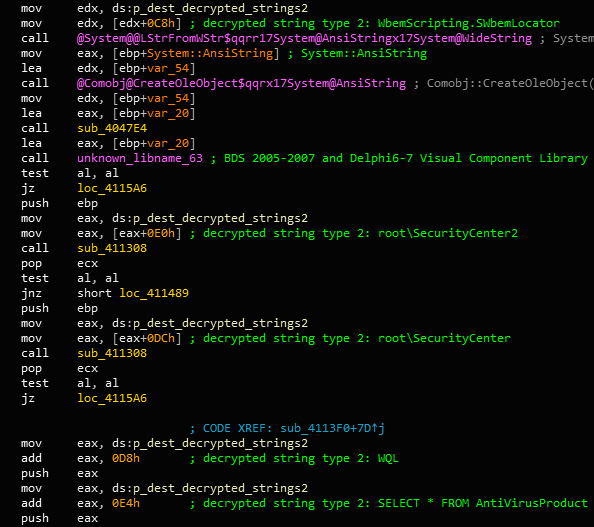The width and height of the screenshot is (594, 527).
Task: Select the 0E0h offset operand
Action: click(x=161, y=233)
